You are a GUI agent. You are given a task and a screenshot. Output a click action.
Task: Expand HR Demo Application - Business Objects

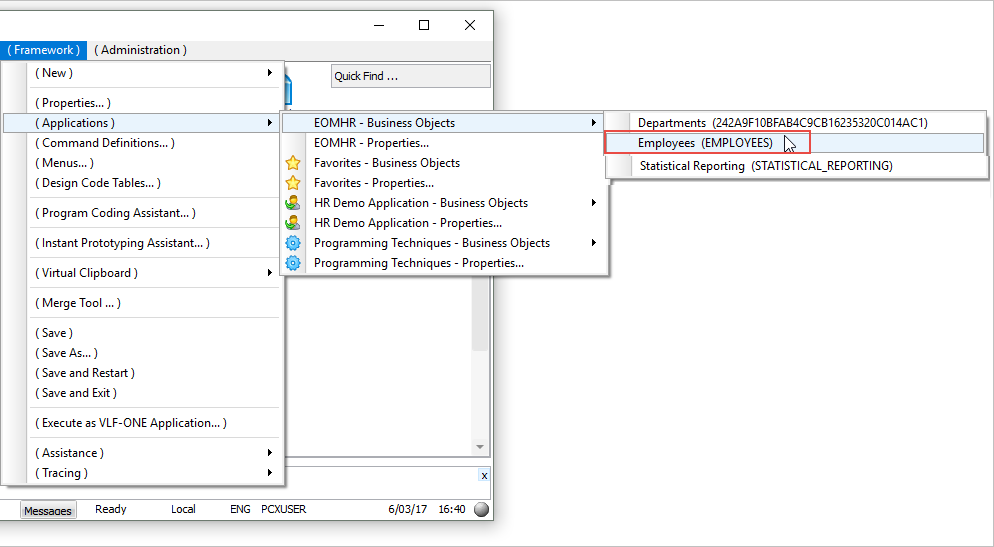pos(444,203)
